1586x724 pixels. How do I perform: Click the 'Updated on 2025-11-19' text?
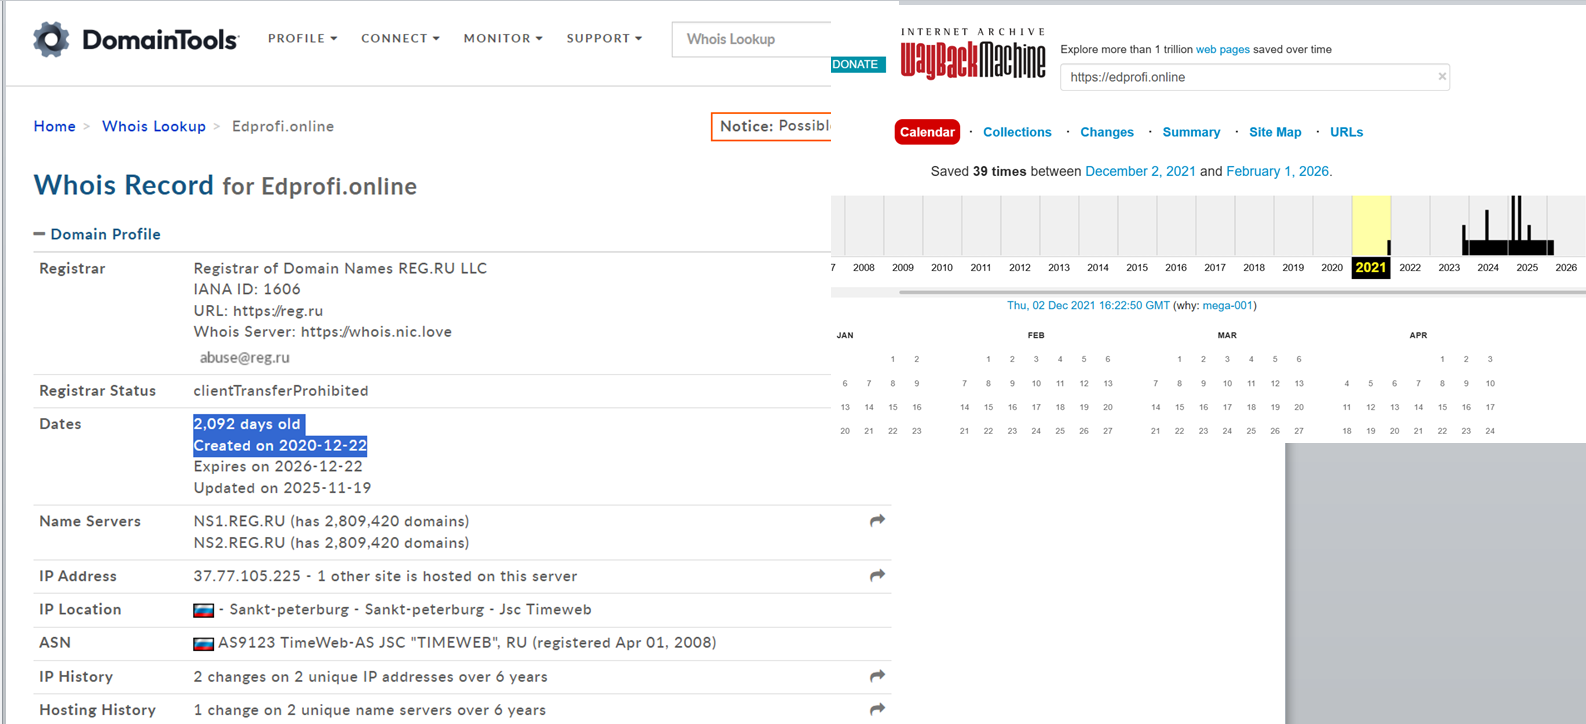coord(282,488)
